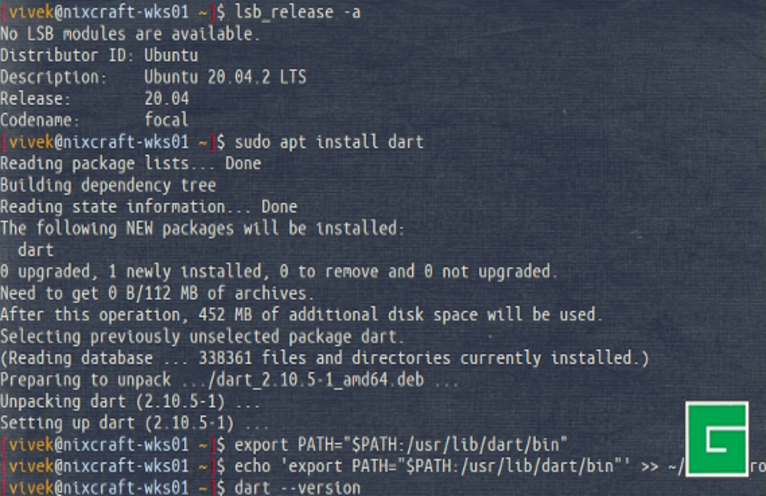Image resolution: width=766 pixels, height=496 pixels.
Task: Click the 'Codename: focal' output line
Action: [94, 120]
